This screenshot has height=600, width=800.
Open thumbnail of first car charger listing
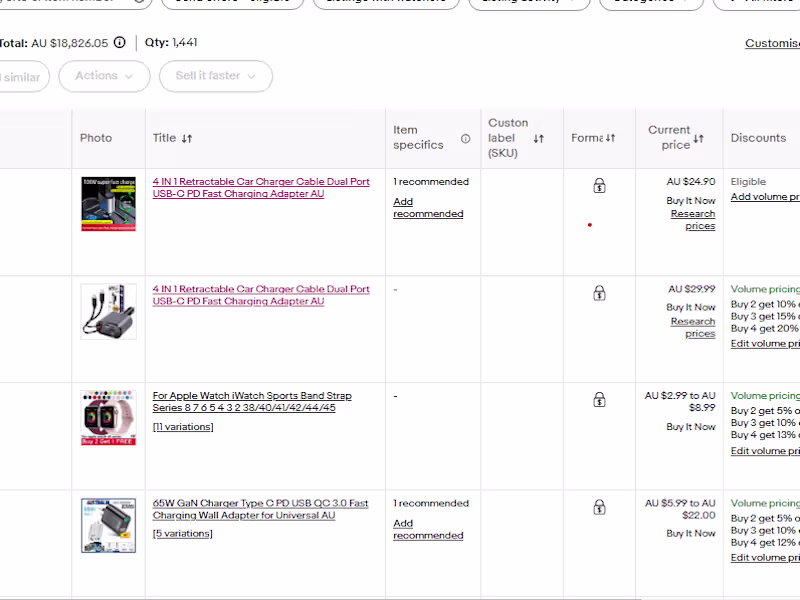(109, 204)
